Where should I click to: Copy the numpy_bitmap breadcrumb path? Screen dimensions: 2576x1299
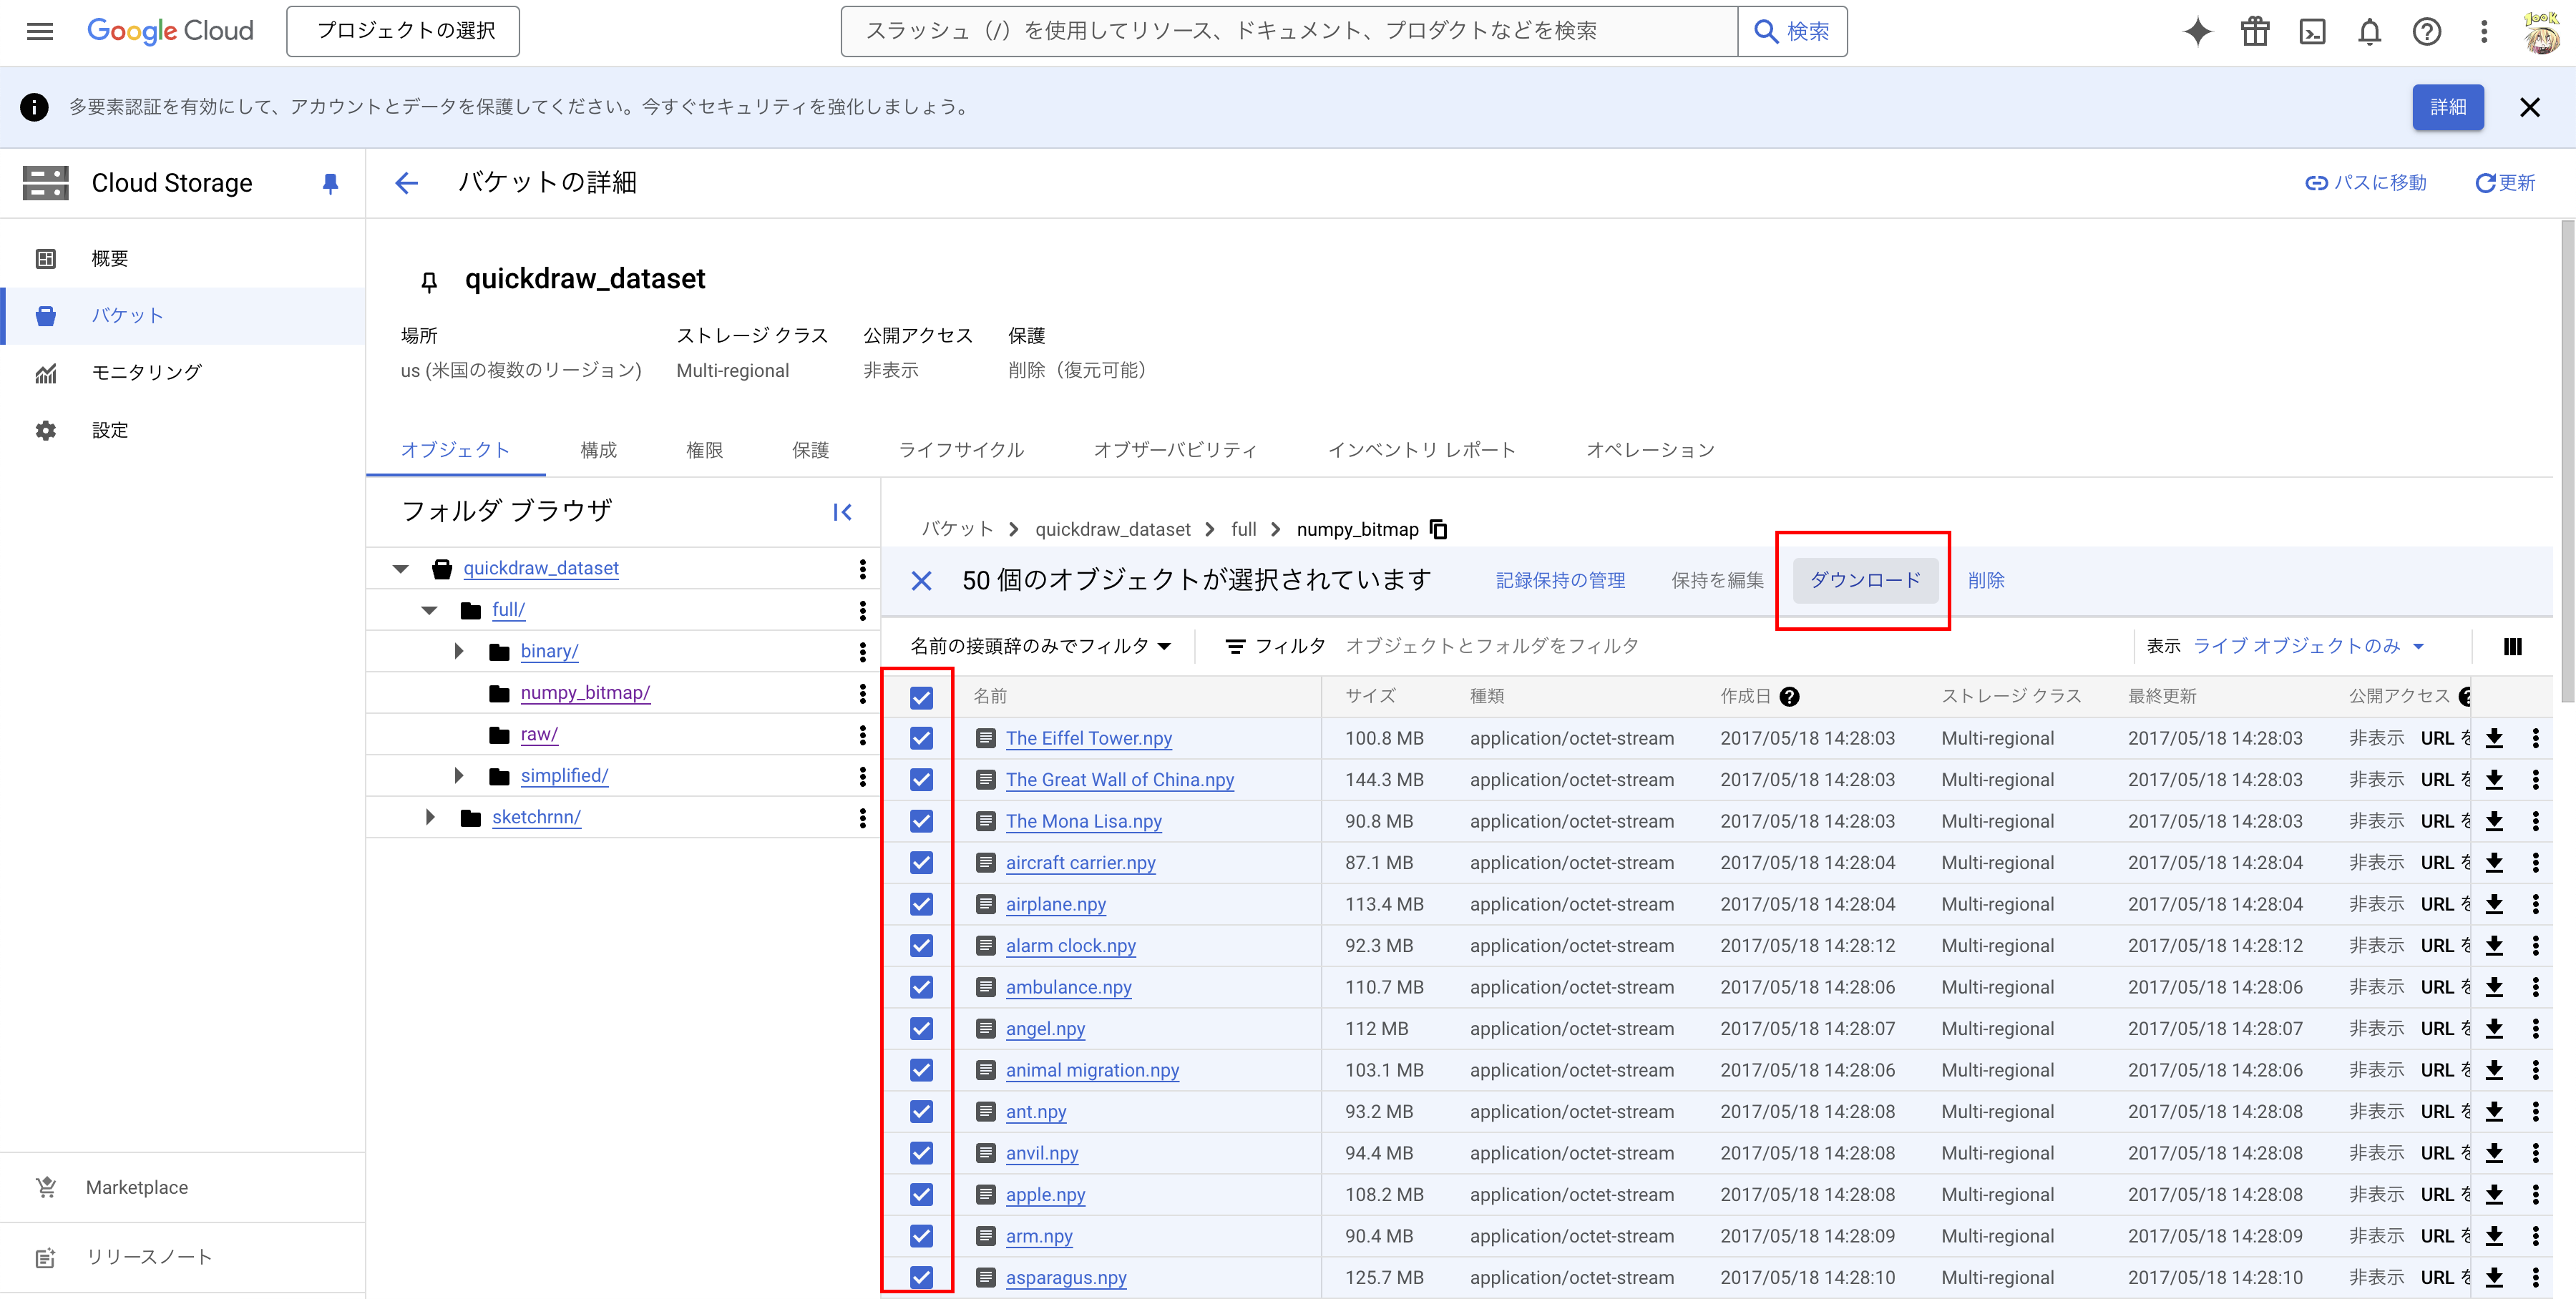point(1438,529)
